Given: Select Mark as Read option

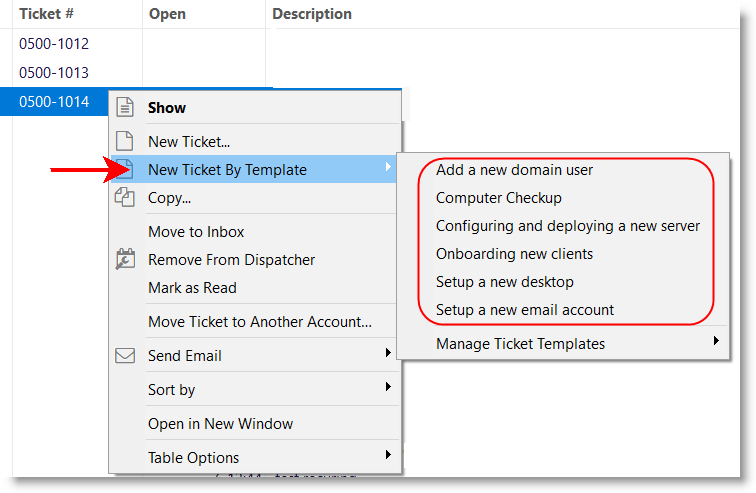Looking at the screenshot, I should pos(191,287).
